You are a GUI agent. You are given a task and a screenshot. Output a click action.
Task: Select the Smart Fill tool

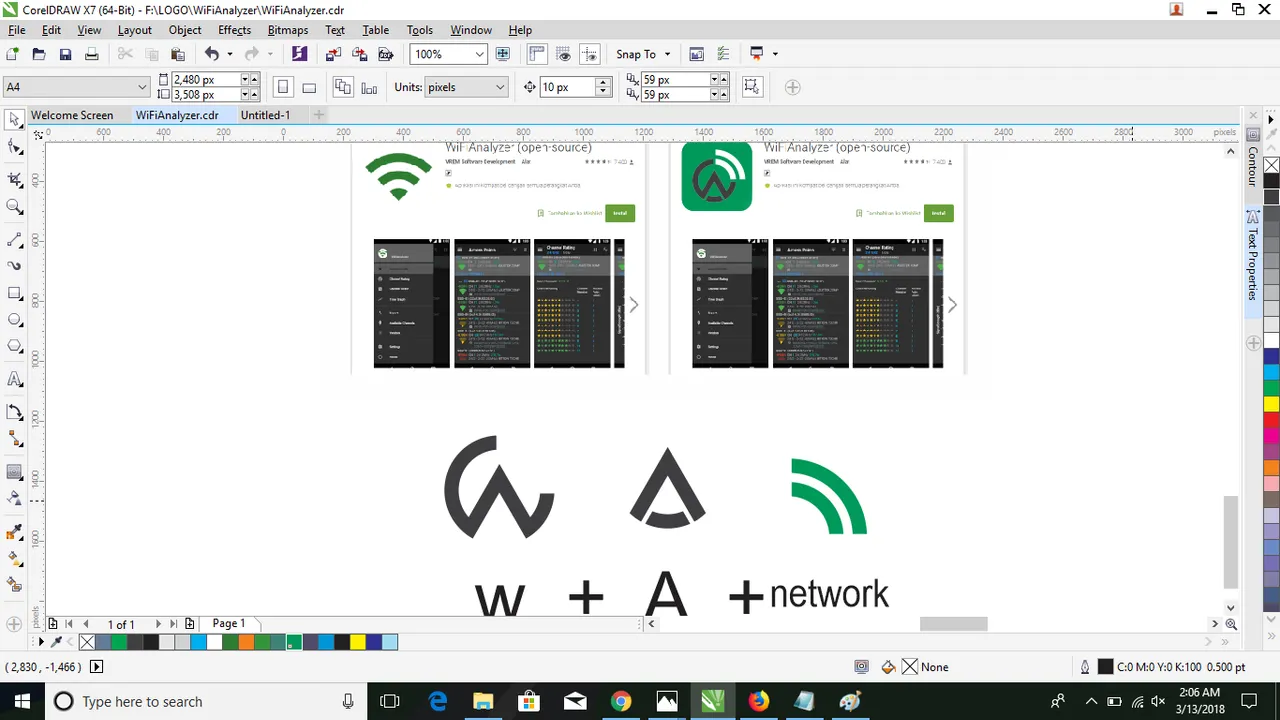coord(14,584)
